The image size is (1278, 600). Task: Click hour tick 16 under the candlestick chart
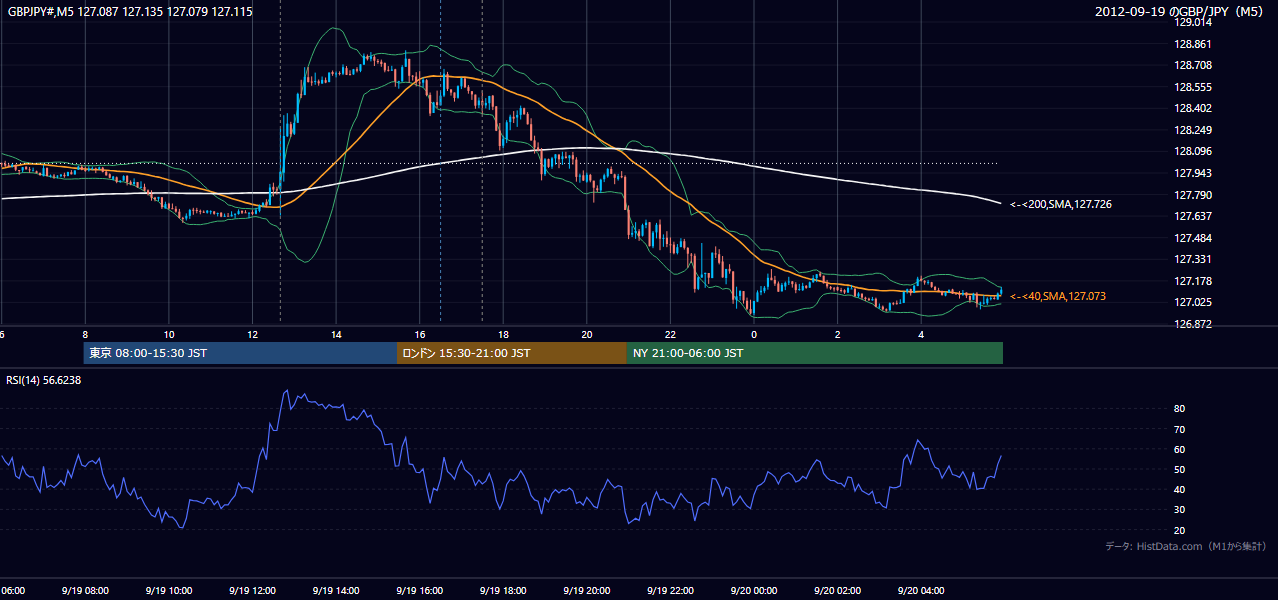tap(420, 335)
